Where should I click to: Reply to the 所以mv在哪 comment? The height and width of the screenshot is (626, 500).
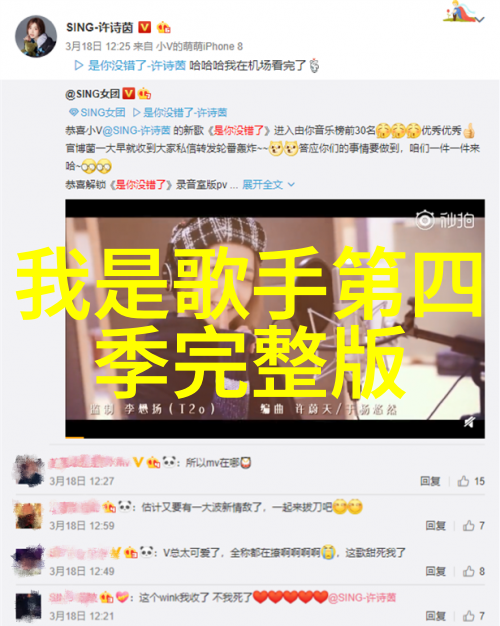tap(430, 481)
